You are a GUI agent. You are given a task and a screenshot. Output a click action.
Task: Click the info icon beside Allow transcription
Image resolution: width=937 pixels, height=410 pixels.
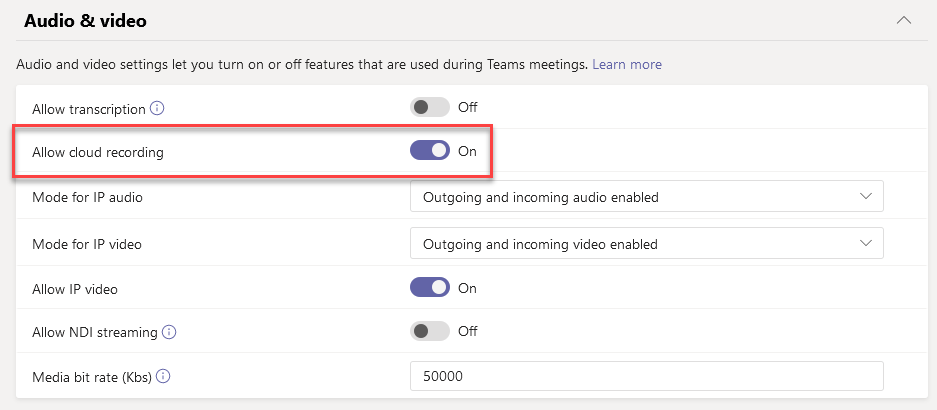(157, 108)
